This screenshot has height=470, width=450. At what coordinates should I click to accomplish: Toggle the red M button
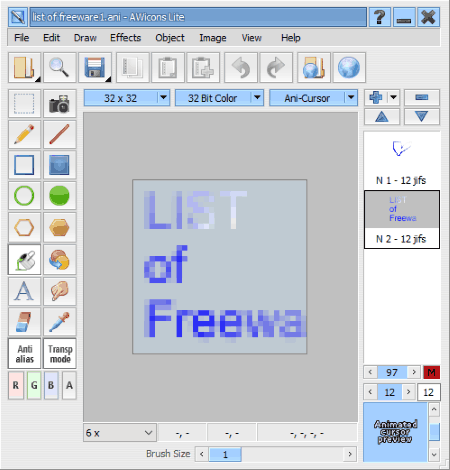pos(432,372)
